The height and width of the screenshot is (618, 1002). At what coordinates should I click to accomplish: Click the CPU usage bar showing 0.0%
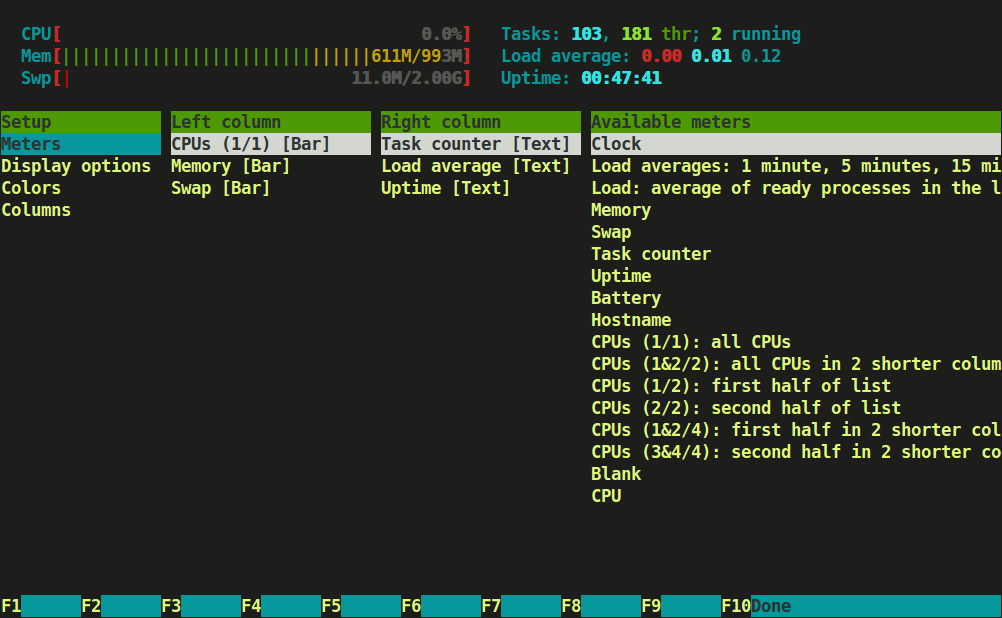(246, 34)
